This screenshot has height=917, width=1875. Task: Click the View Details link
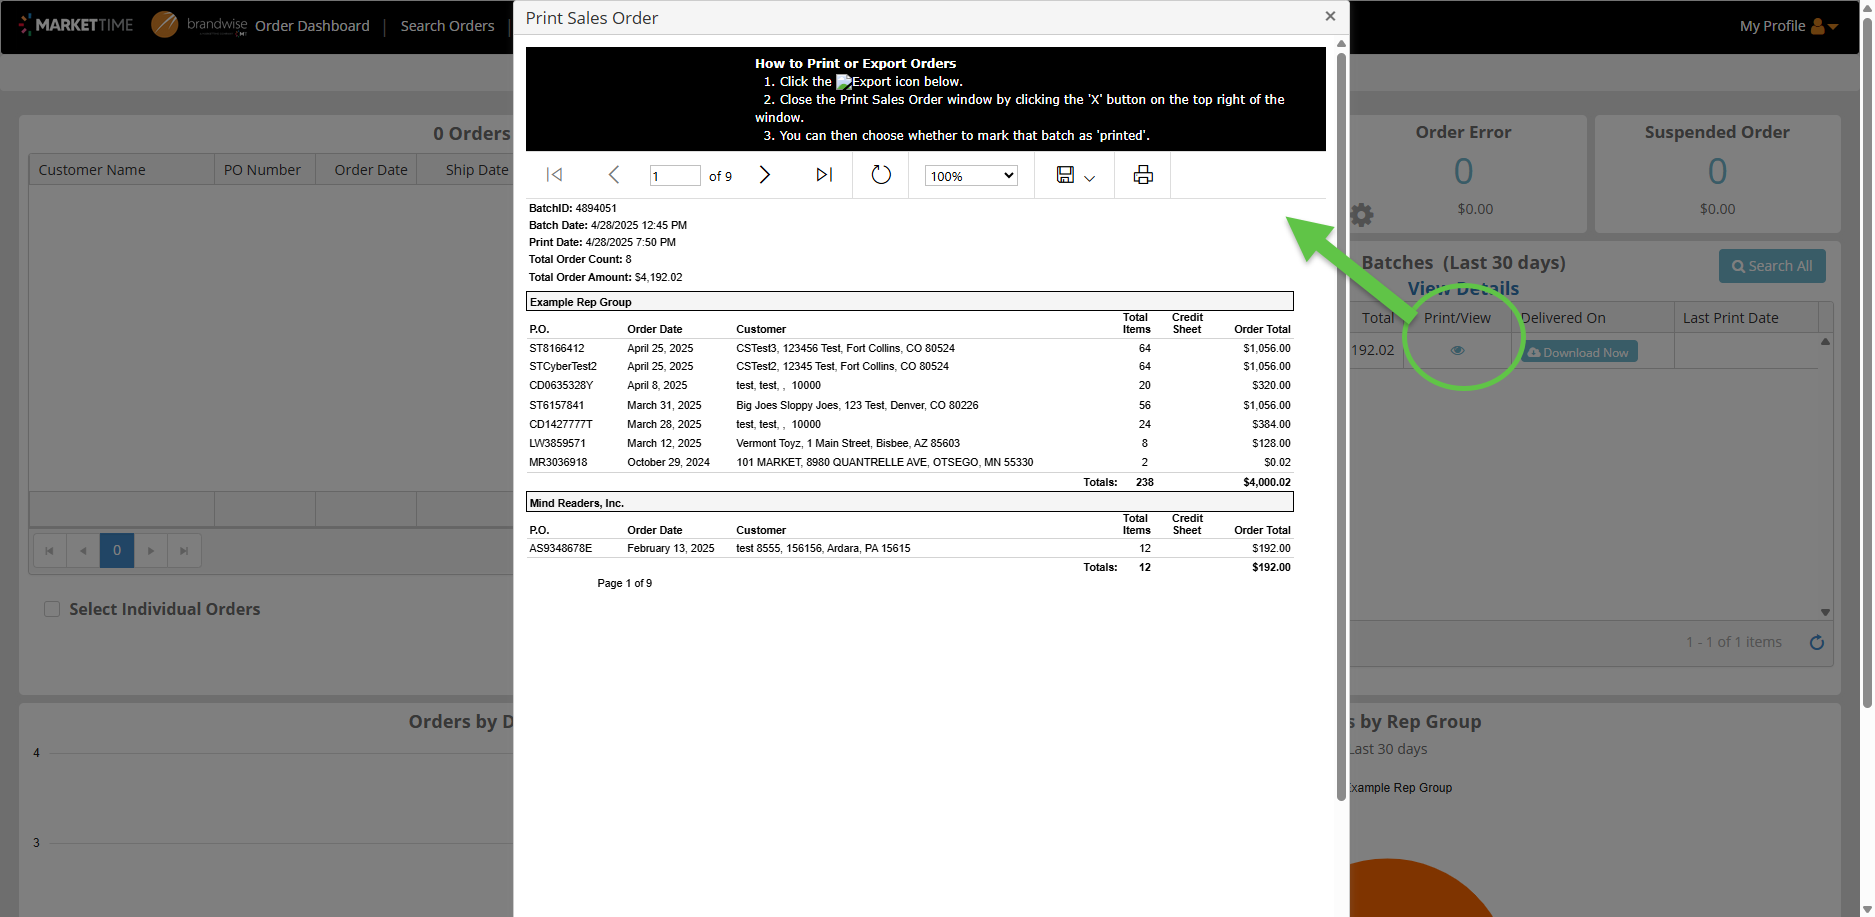pyautogui.click(x=1463, y=289)
